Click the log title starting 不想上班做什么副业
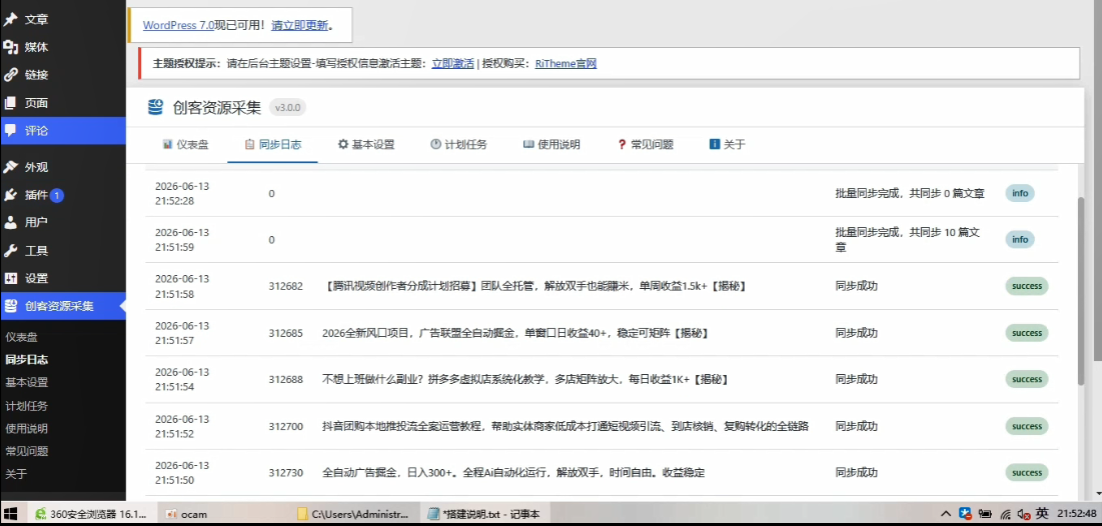Image resolution: width=1102 pixels, height=526 pixels. pos(526,379)
